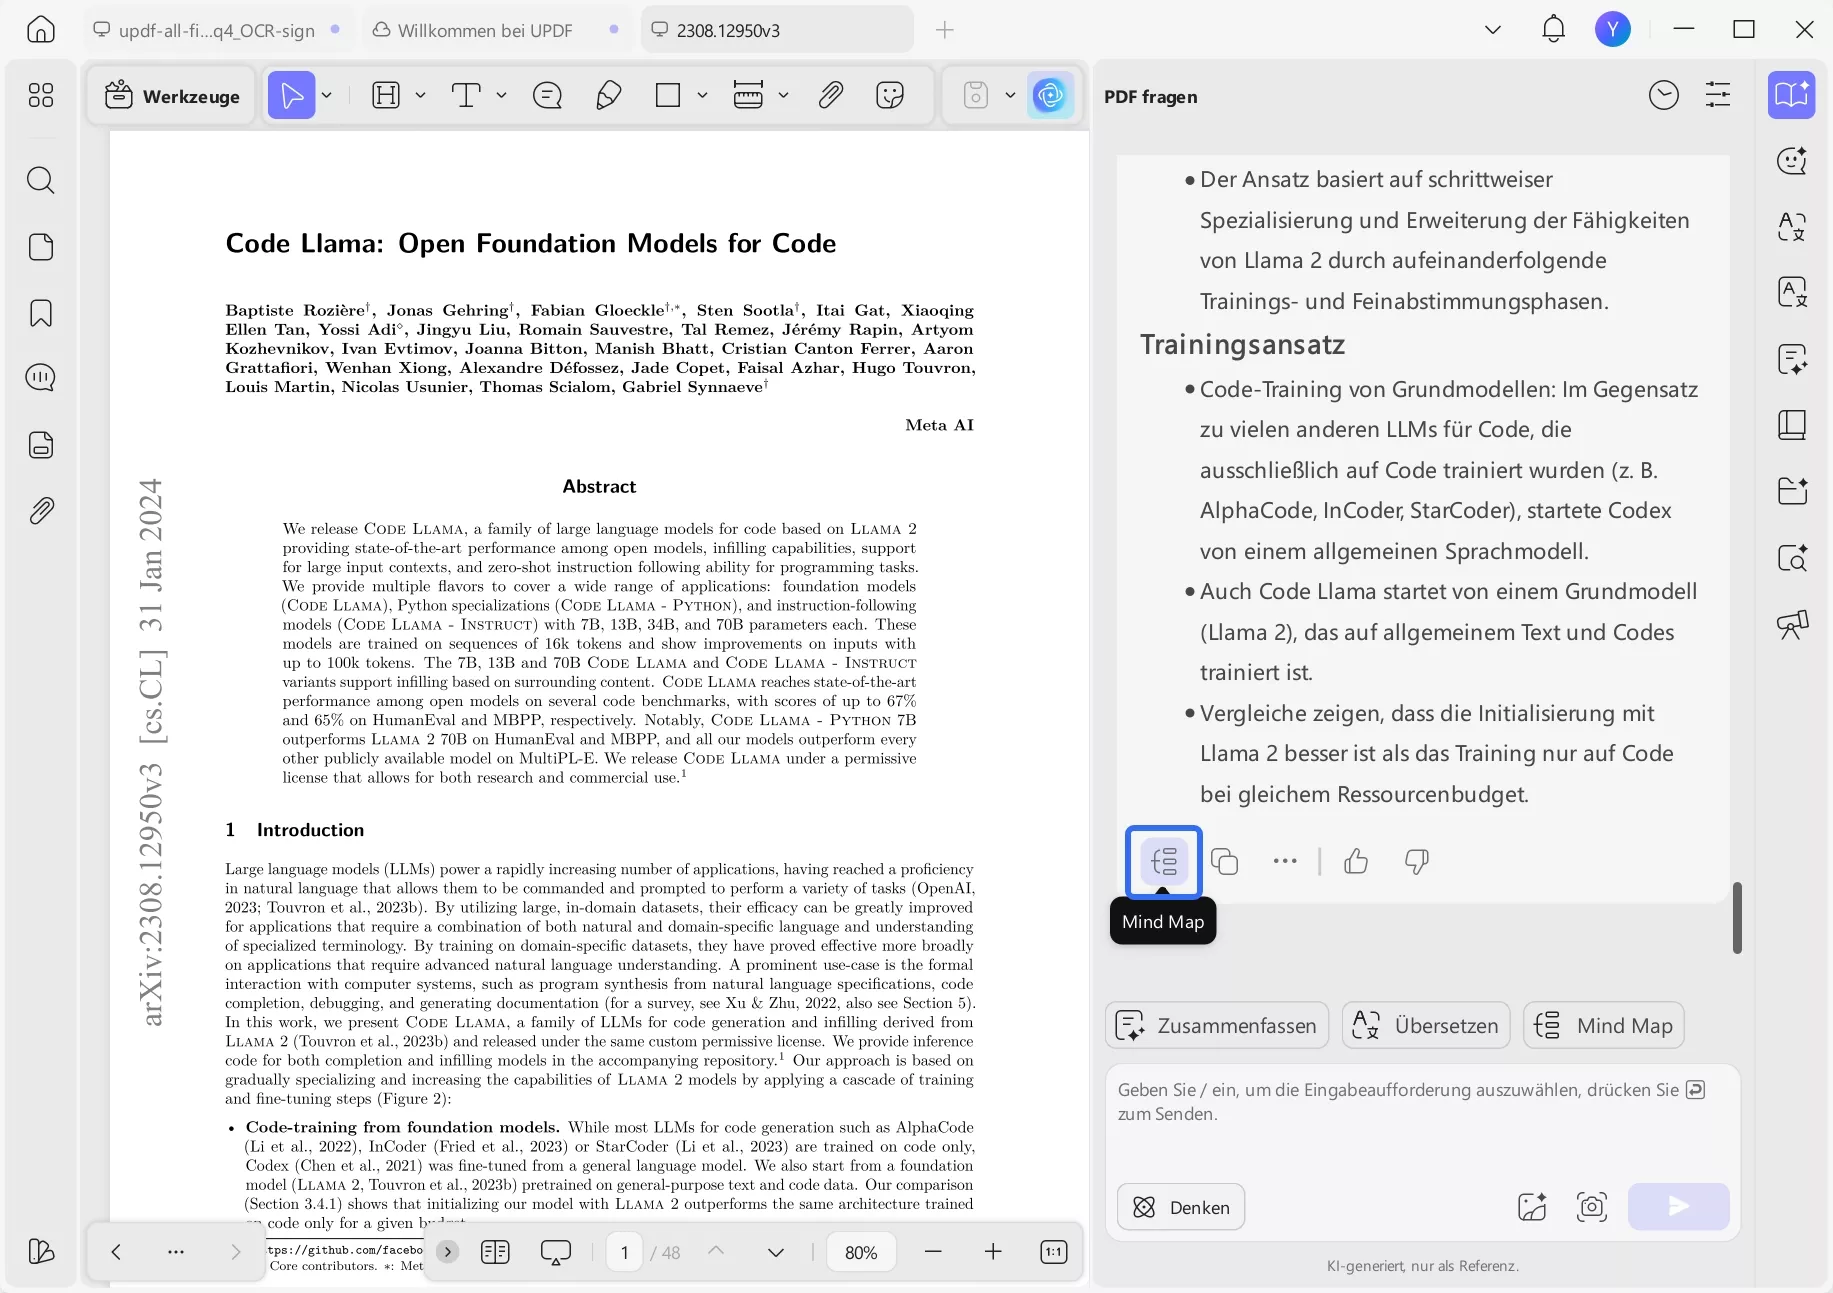Select the sticky note comment tool

[x=548, y=96]
